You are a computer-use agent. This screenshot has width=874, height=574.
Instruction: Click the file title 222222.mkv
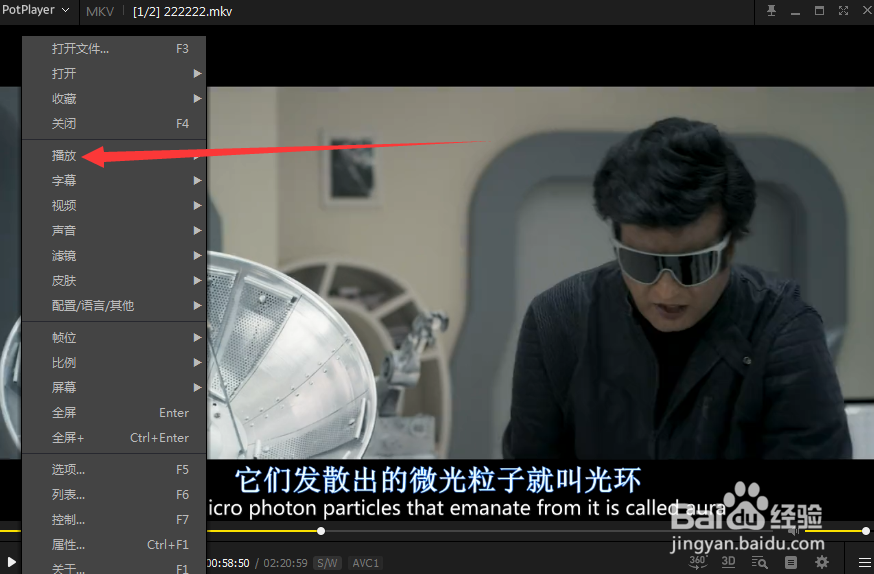(197, 11)
